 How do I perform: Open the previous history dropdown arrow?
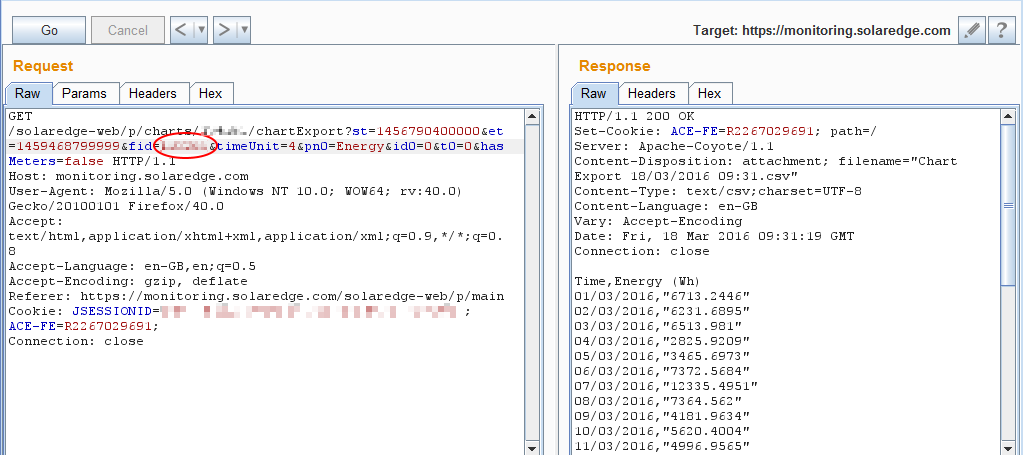201,30
